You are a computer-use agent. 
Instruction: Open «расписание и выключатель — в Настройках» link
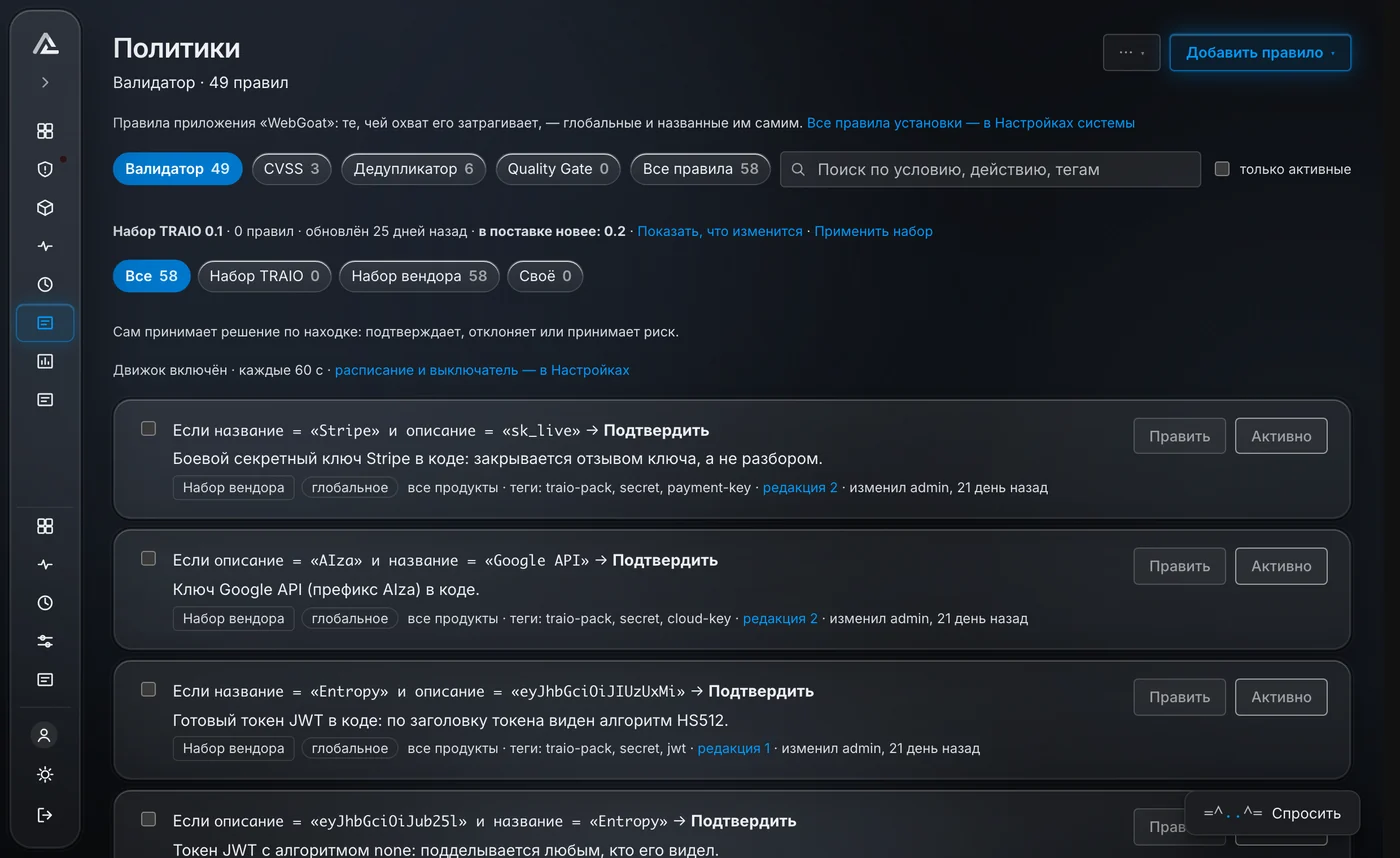pyautogui.click(x=482, y=370)
